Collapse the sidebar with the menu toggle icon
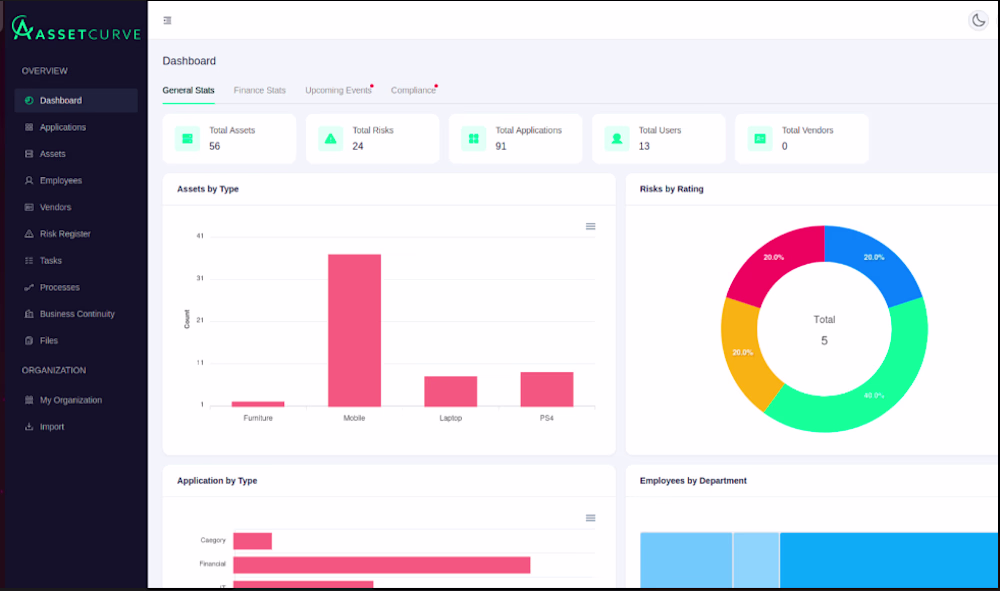 coord(167,20)
